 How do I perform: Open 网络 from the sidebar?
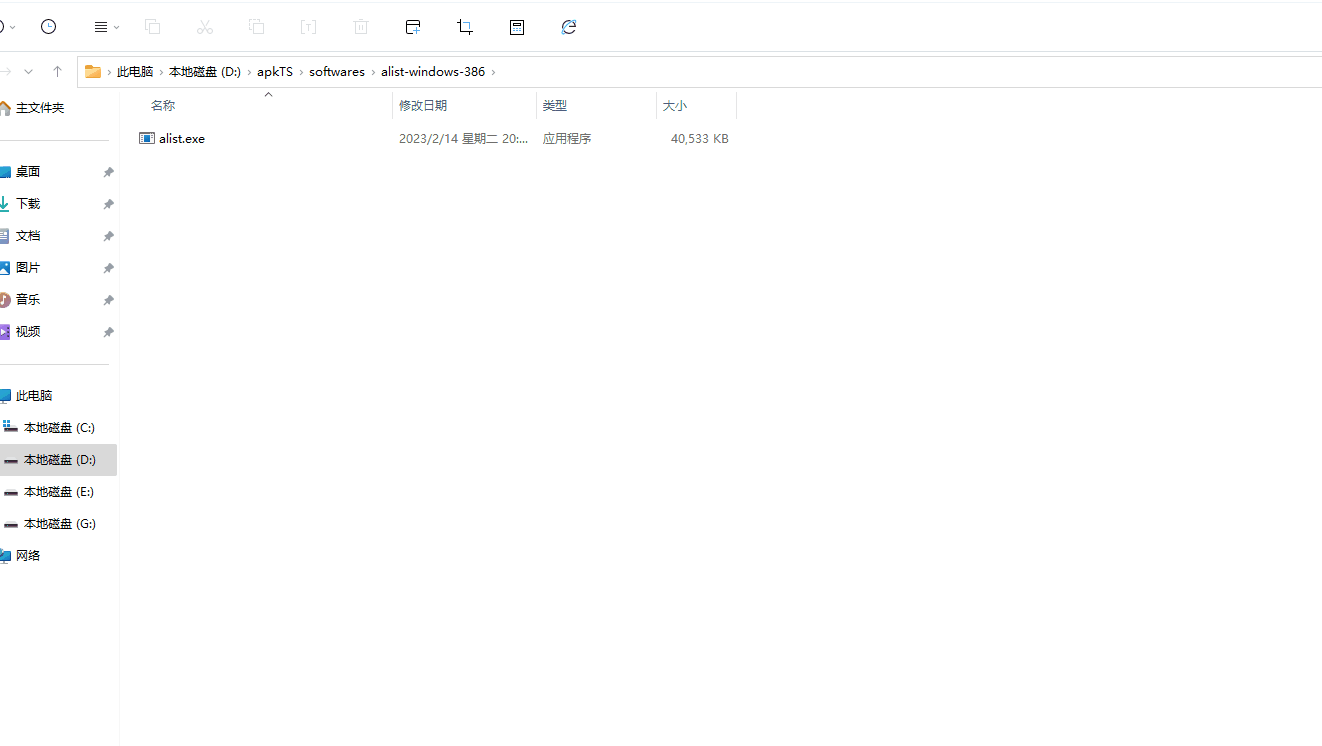28,555
